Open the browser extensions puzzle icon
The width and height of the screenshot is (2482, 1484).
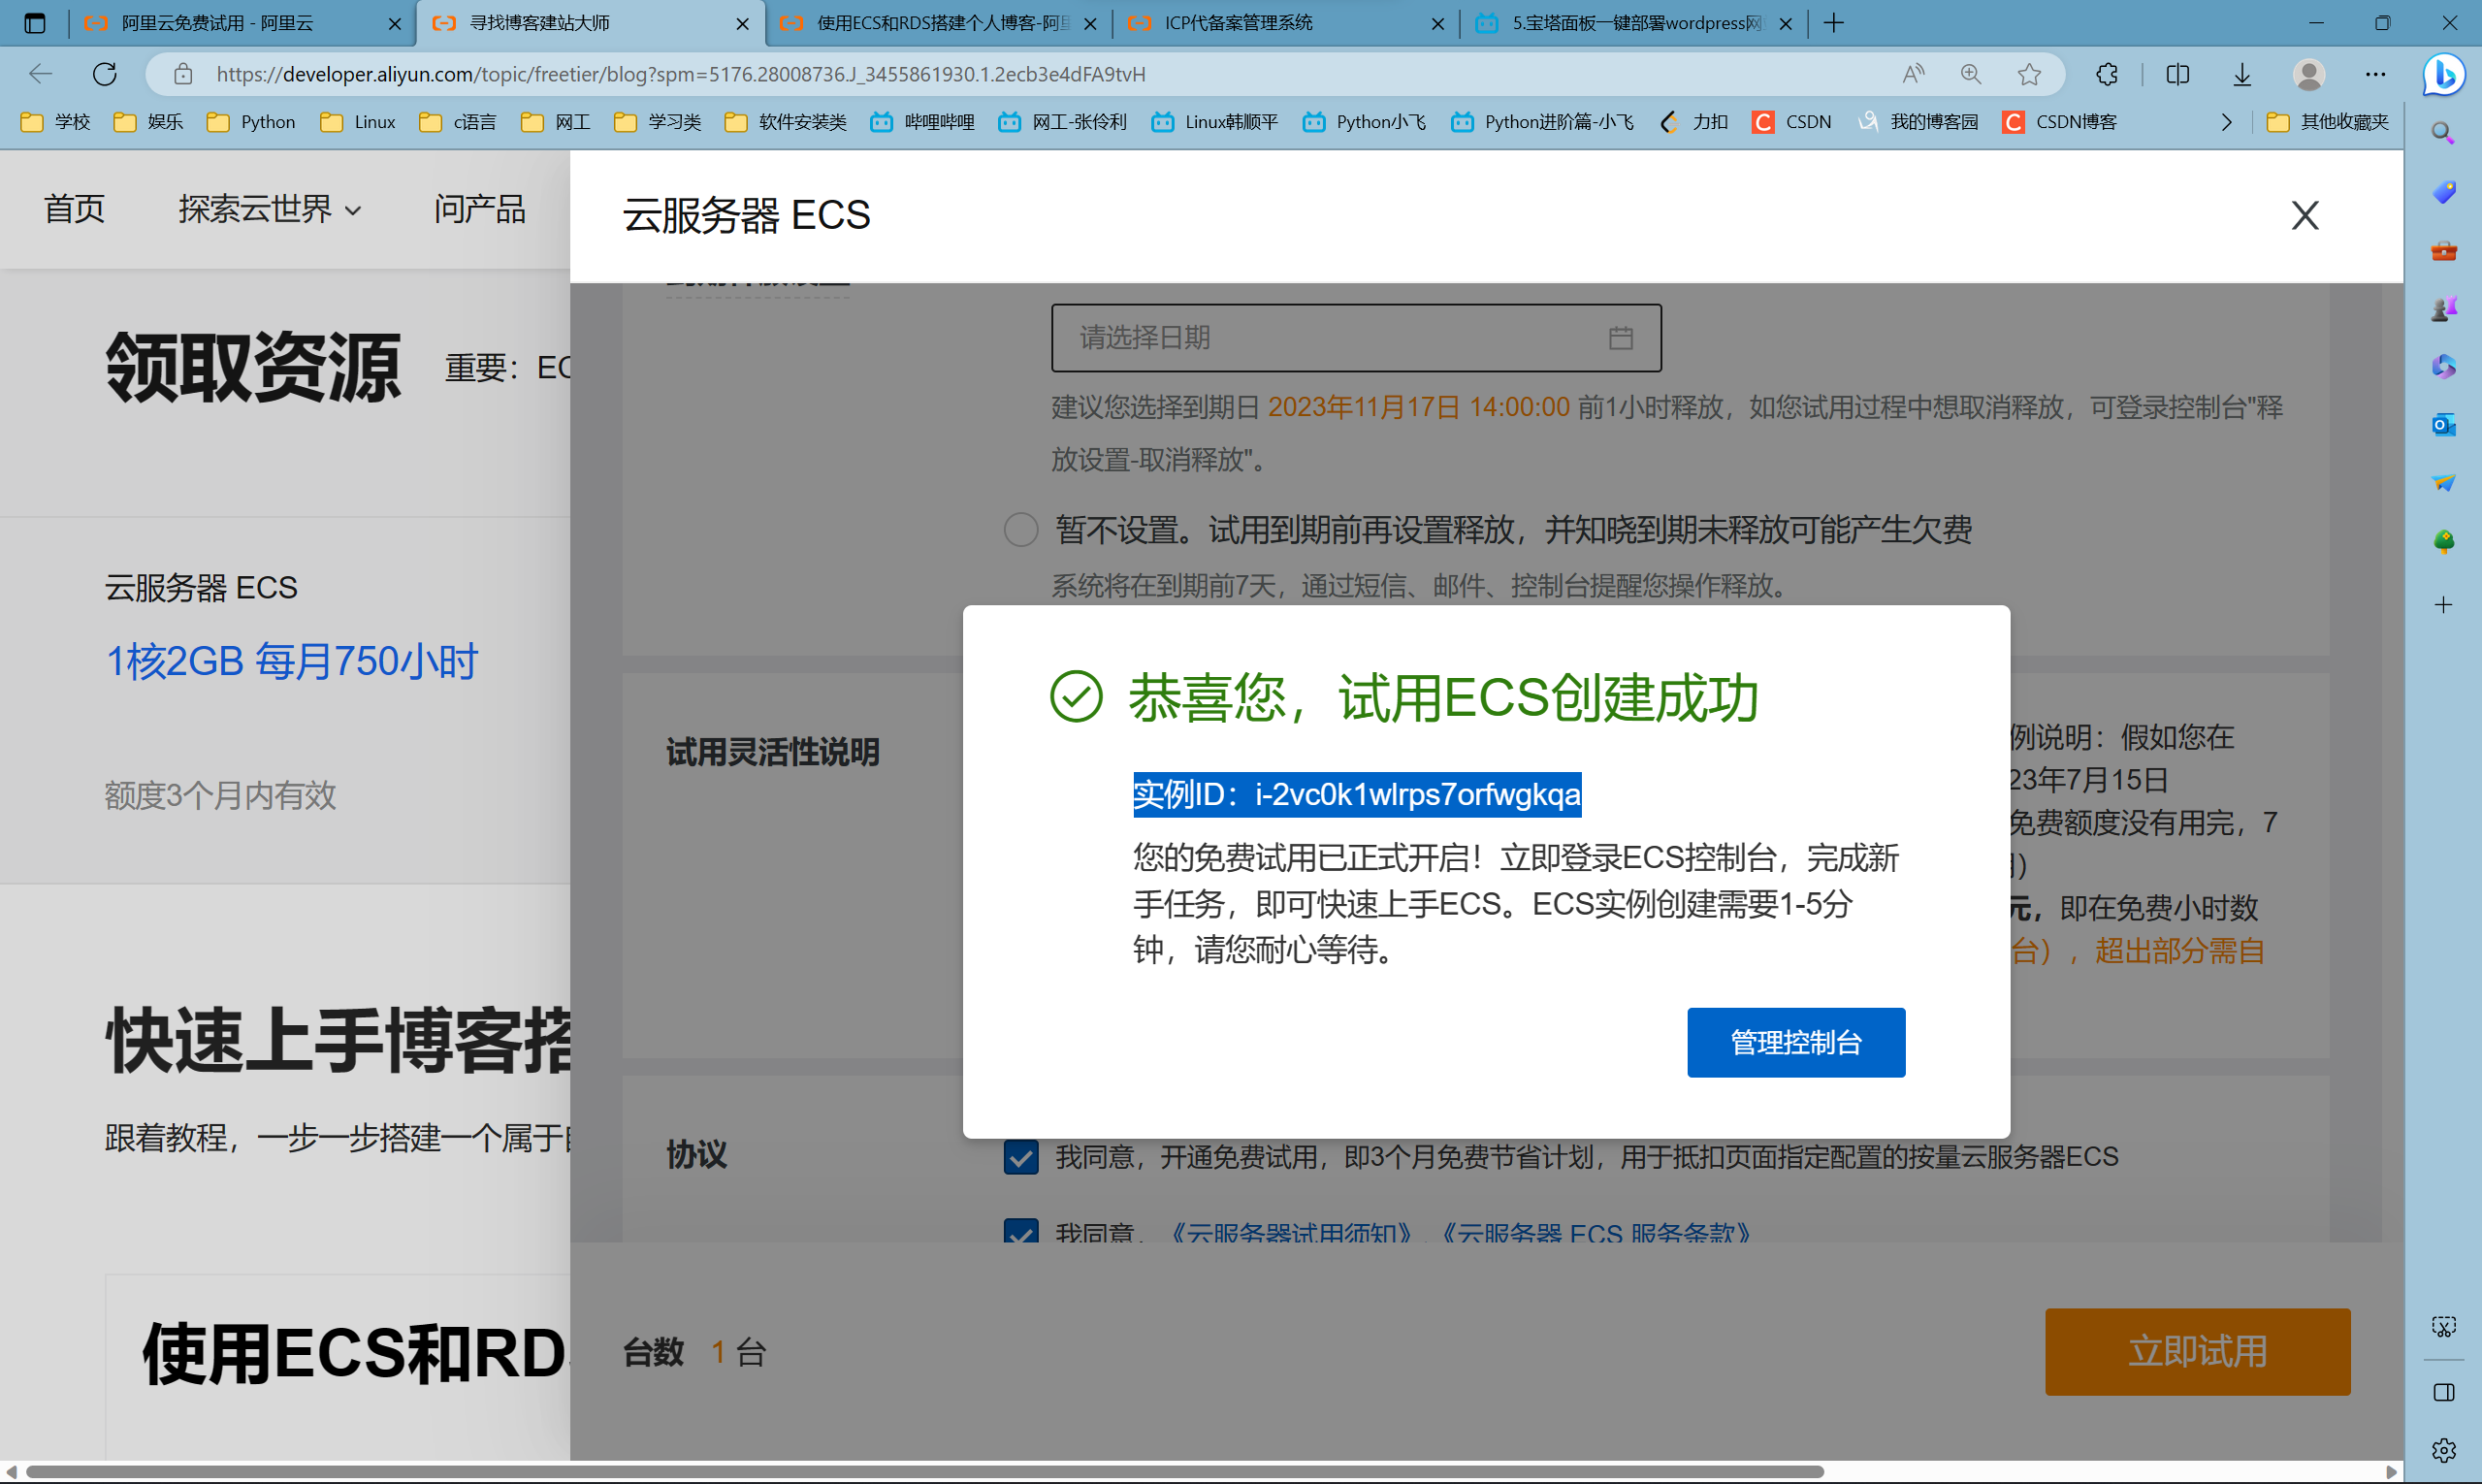pyautogui.click(x=2107, y=74)
